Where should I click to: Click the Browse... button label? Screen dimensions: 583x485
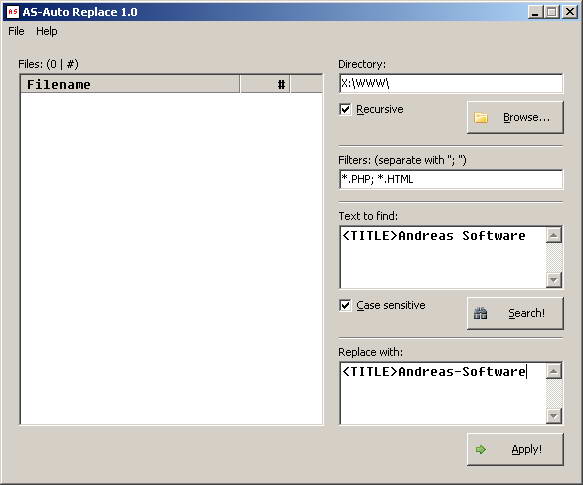pyautogui.click(x=526, y=118)
